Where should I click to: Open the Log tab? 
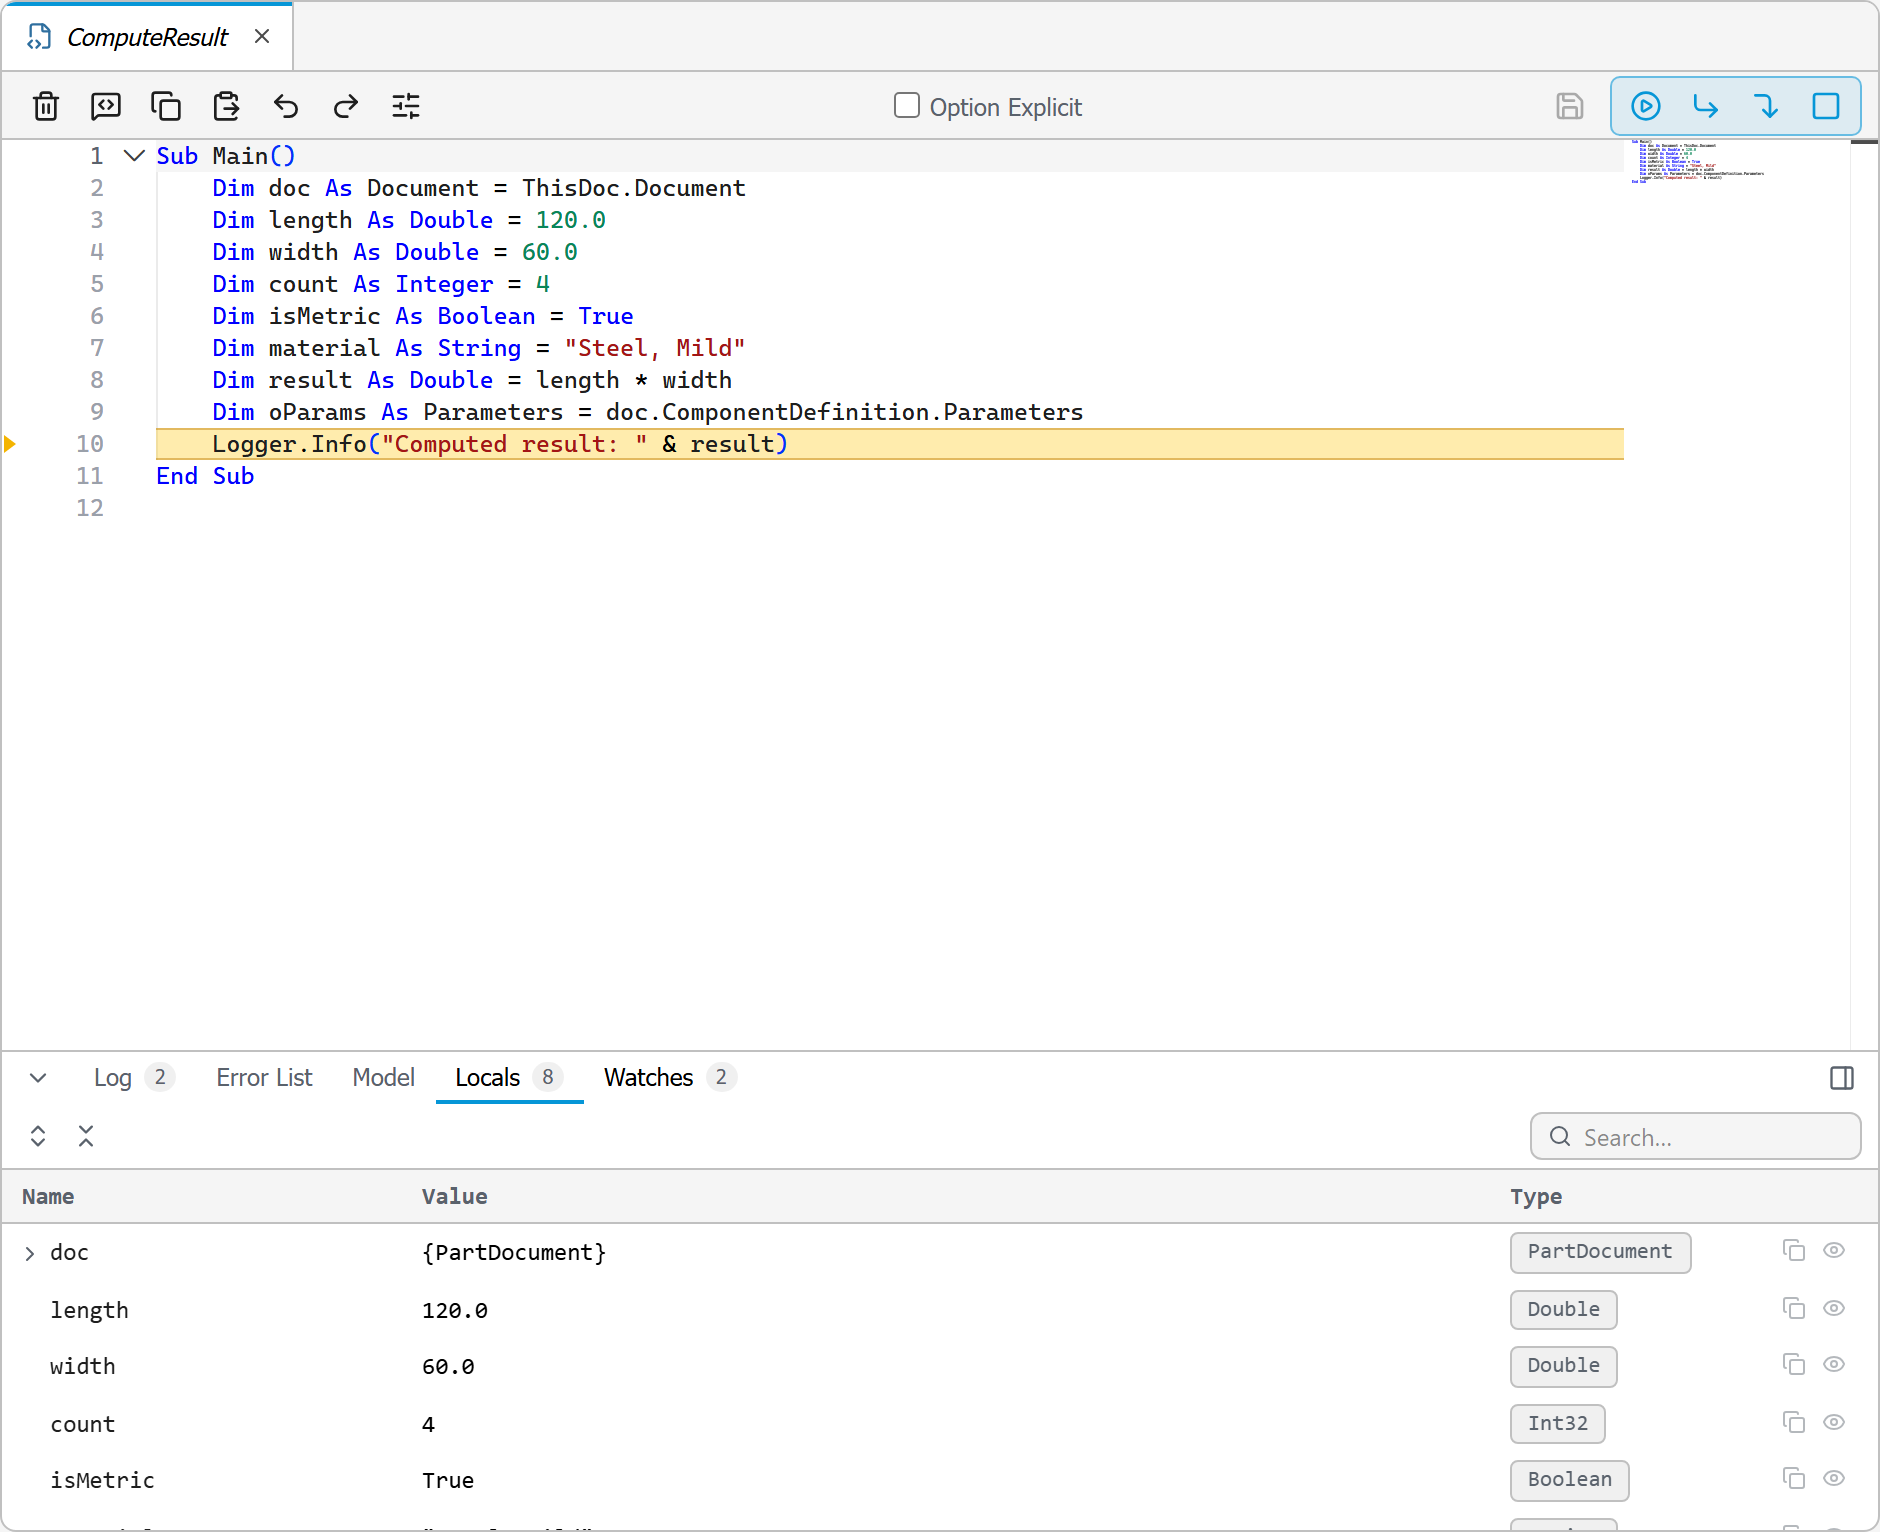[x=134, y=1078]
